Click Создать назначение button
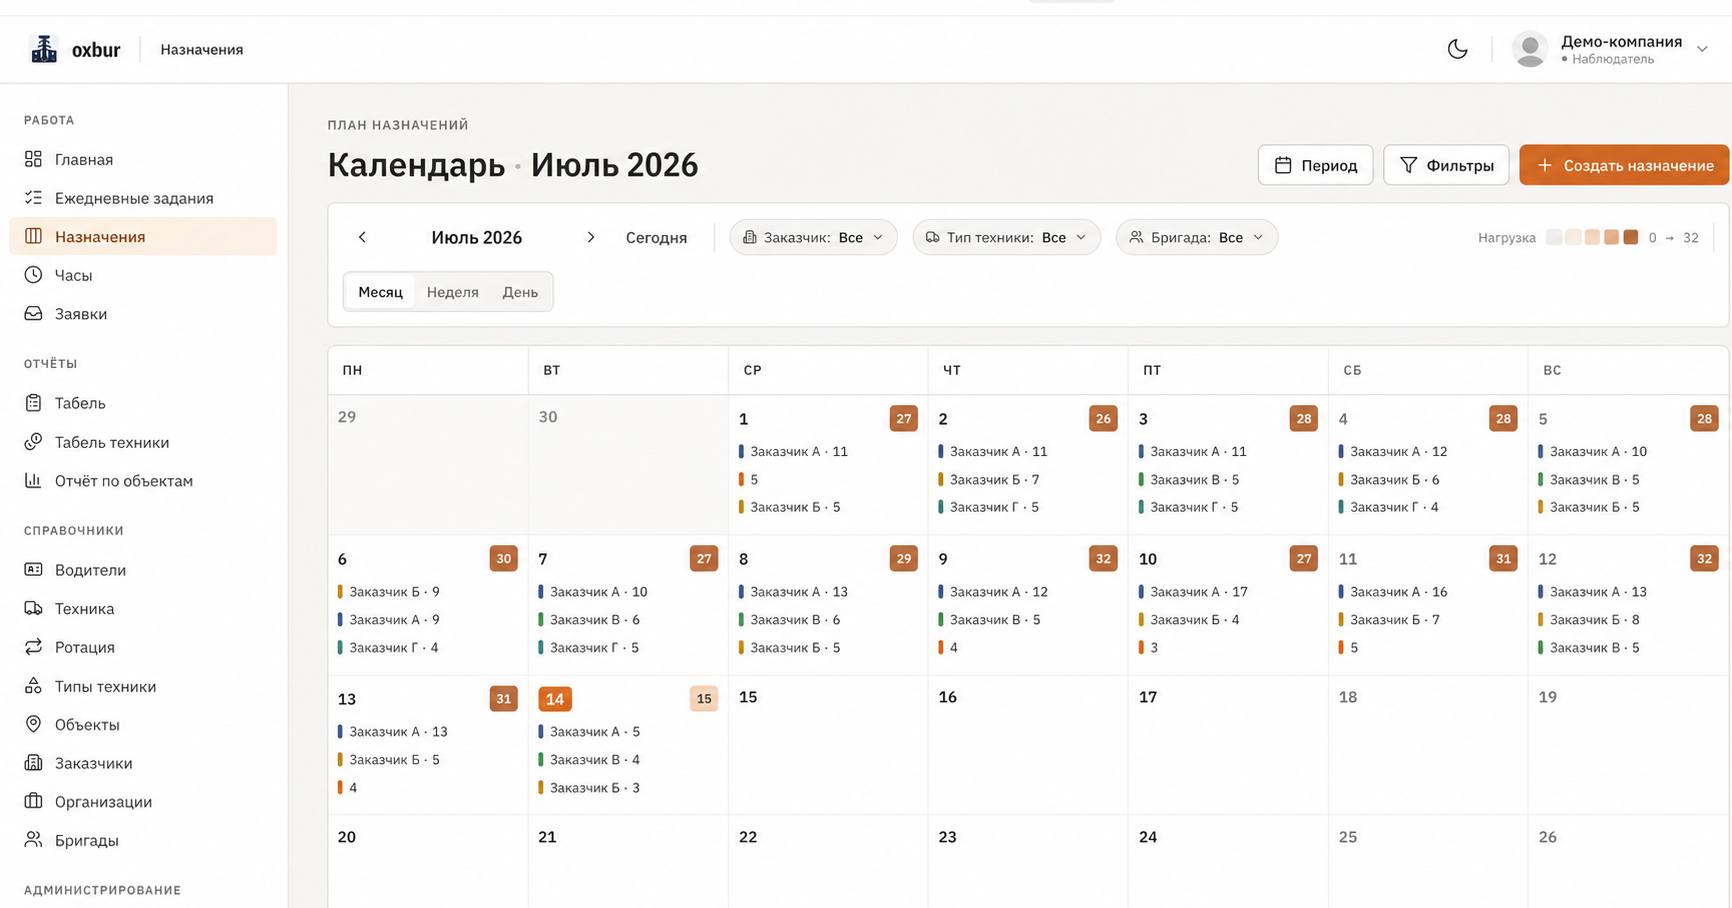1732x908 pixels. click(x=1624, y=165)
